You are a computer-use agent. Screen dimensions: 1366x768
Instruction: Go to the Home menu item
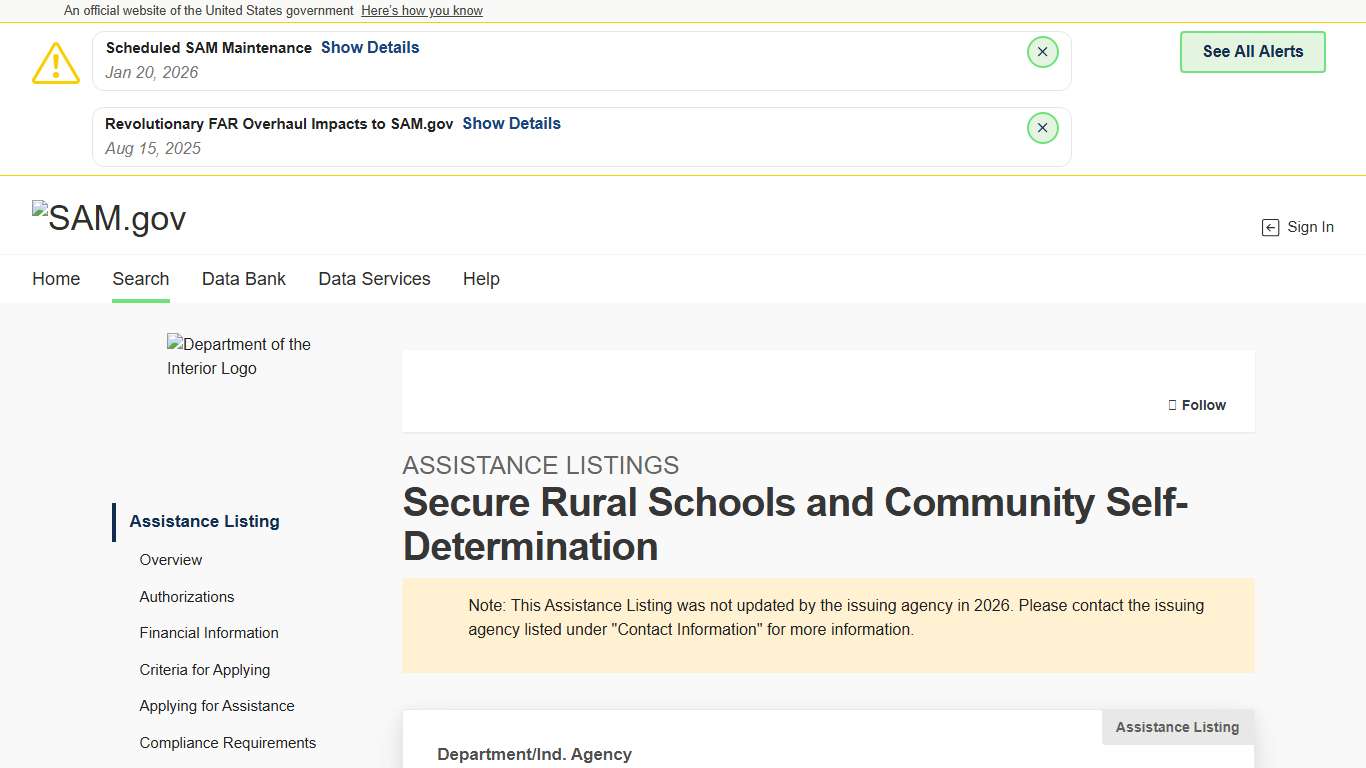coord(56,279)
